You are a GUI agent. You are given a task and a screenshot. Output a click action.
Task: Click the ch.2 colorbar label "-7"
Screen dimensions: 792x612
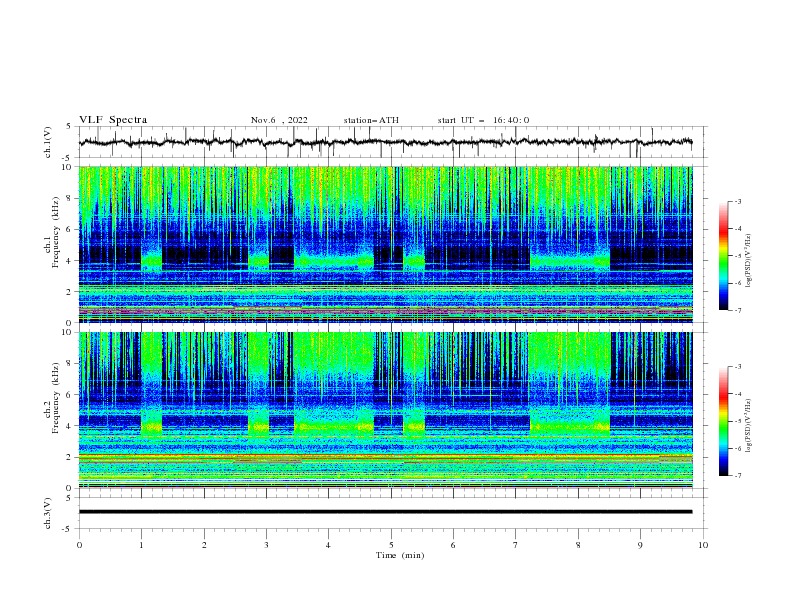point(737,476)
